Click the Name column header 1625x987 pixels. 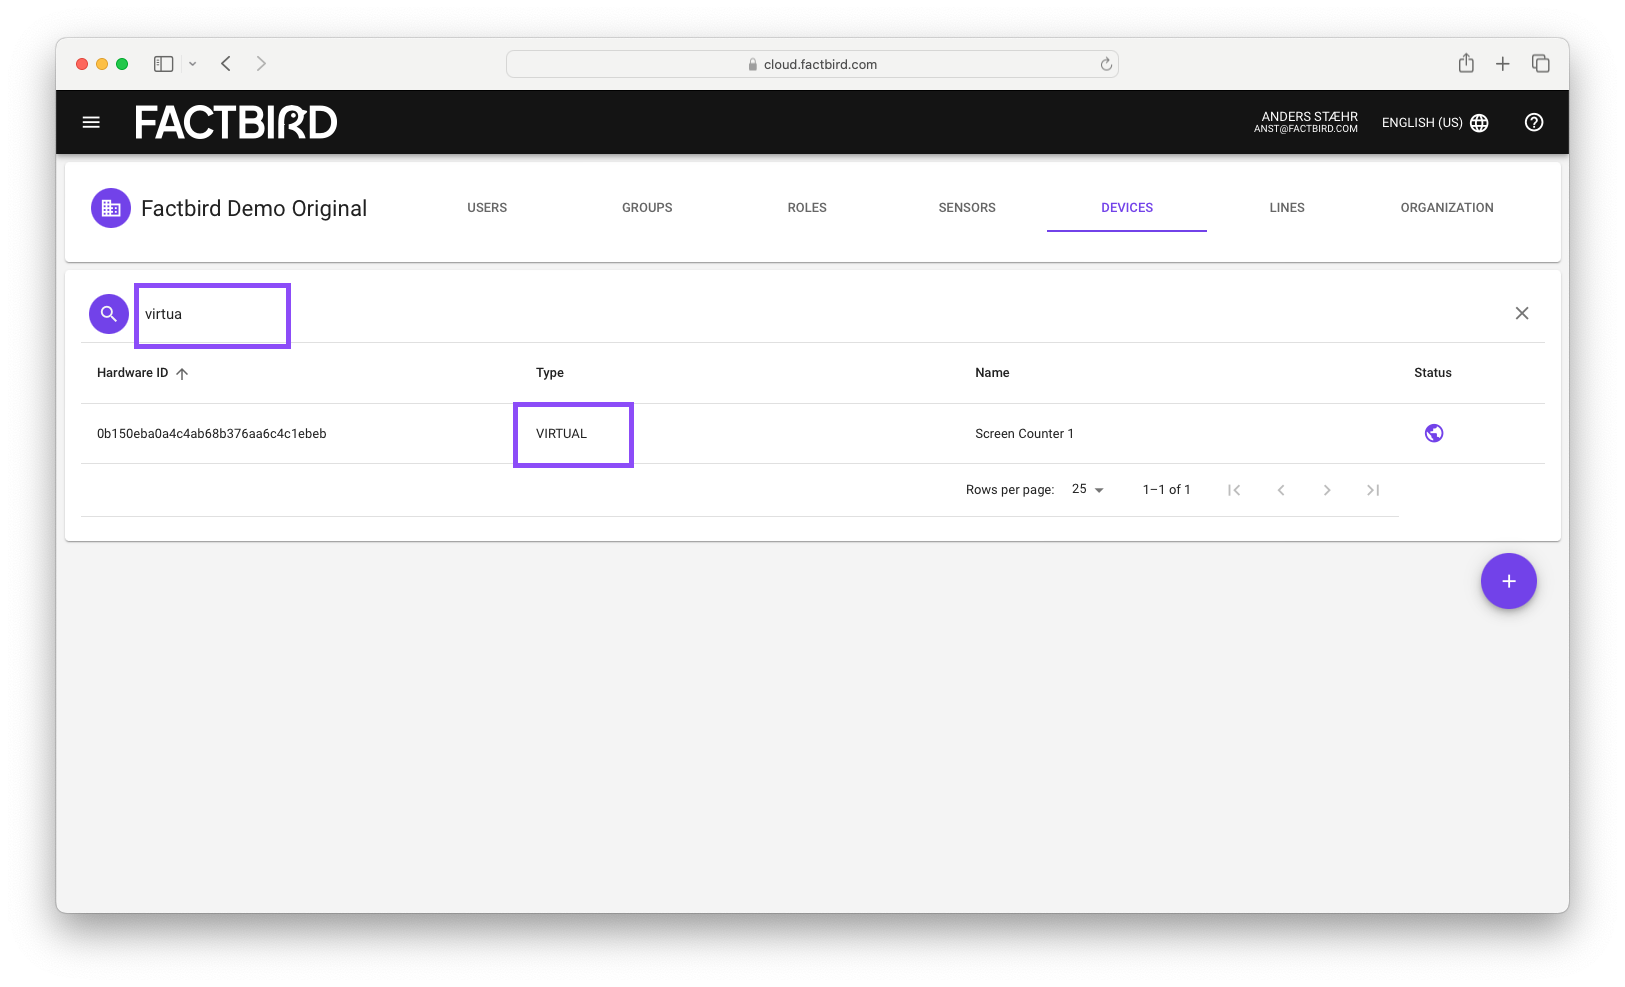pos(992,373)
